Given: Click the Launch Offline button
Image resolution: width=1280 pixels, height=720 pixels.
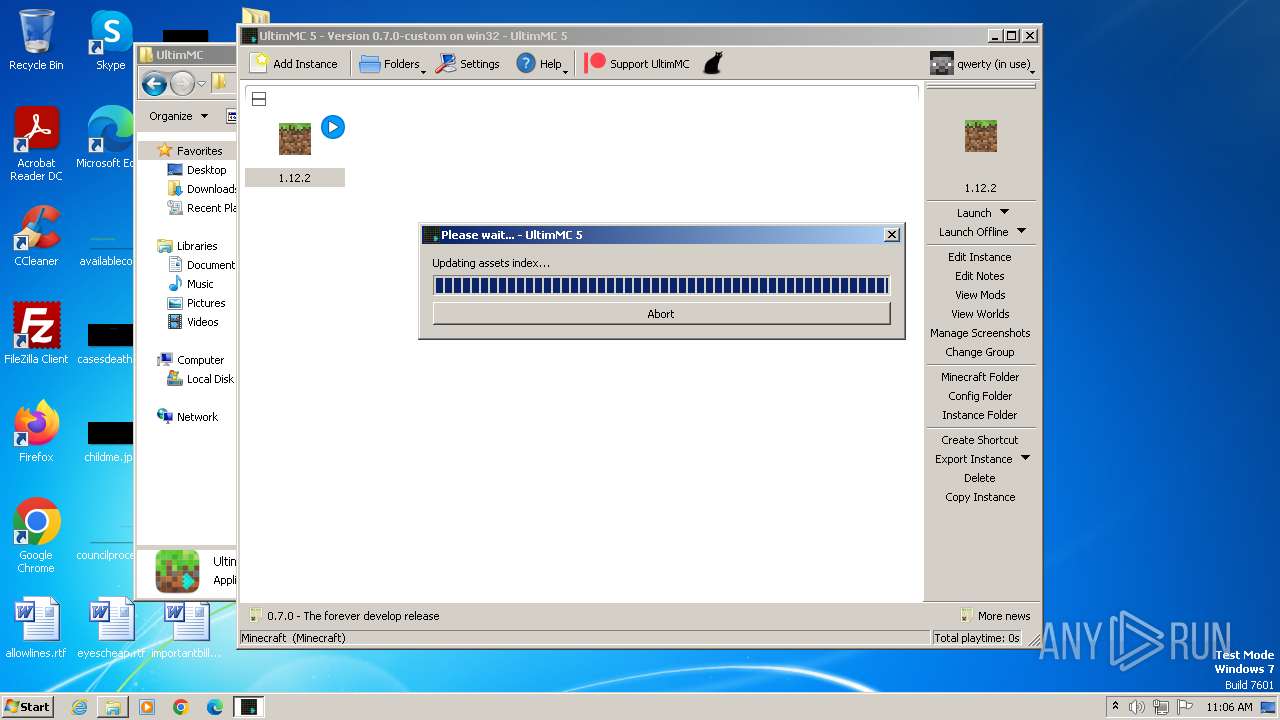Looking at the screenshot, I should point(973,232).
